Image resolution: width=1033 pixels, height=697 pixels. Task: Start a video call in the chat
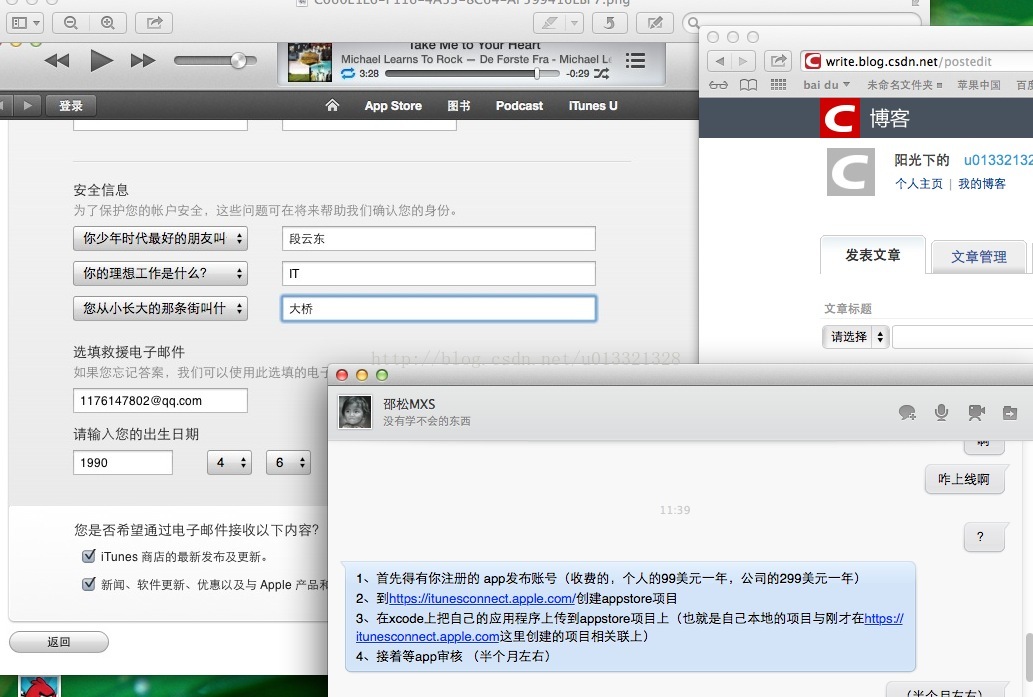976,412
